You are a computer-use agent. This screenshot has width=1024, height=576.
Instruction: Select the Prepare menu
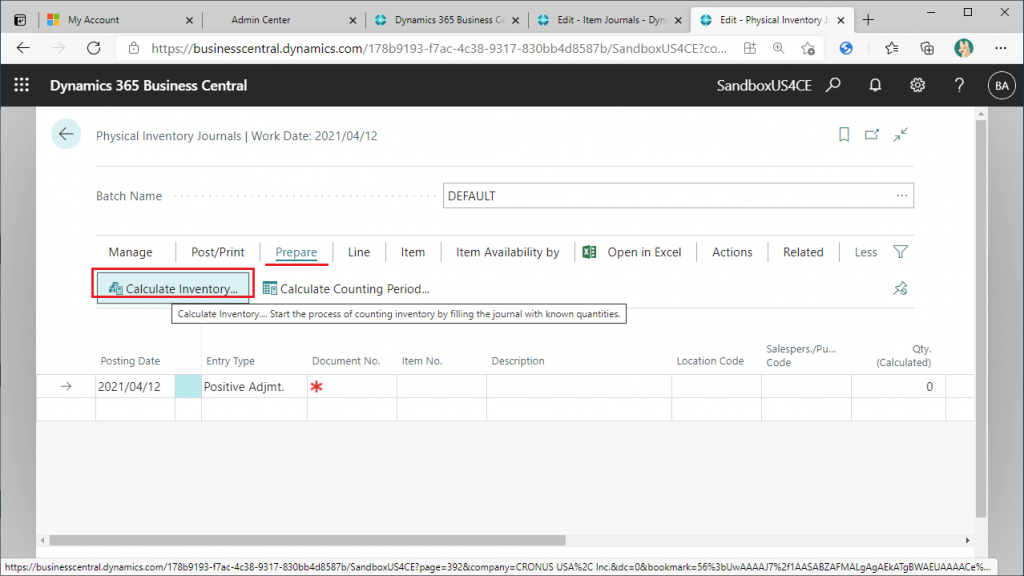tap(296, 252)
